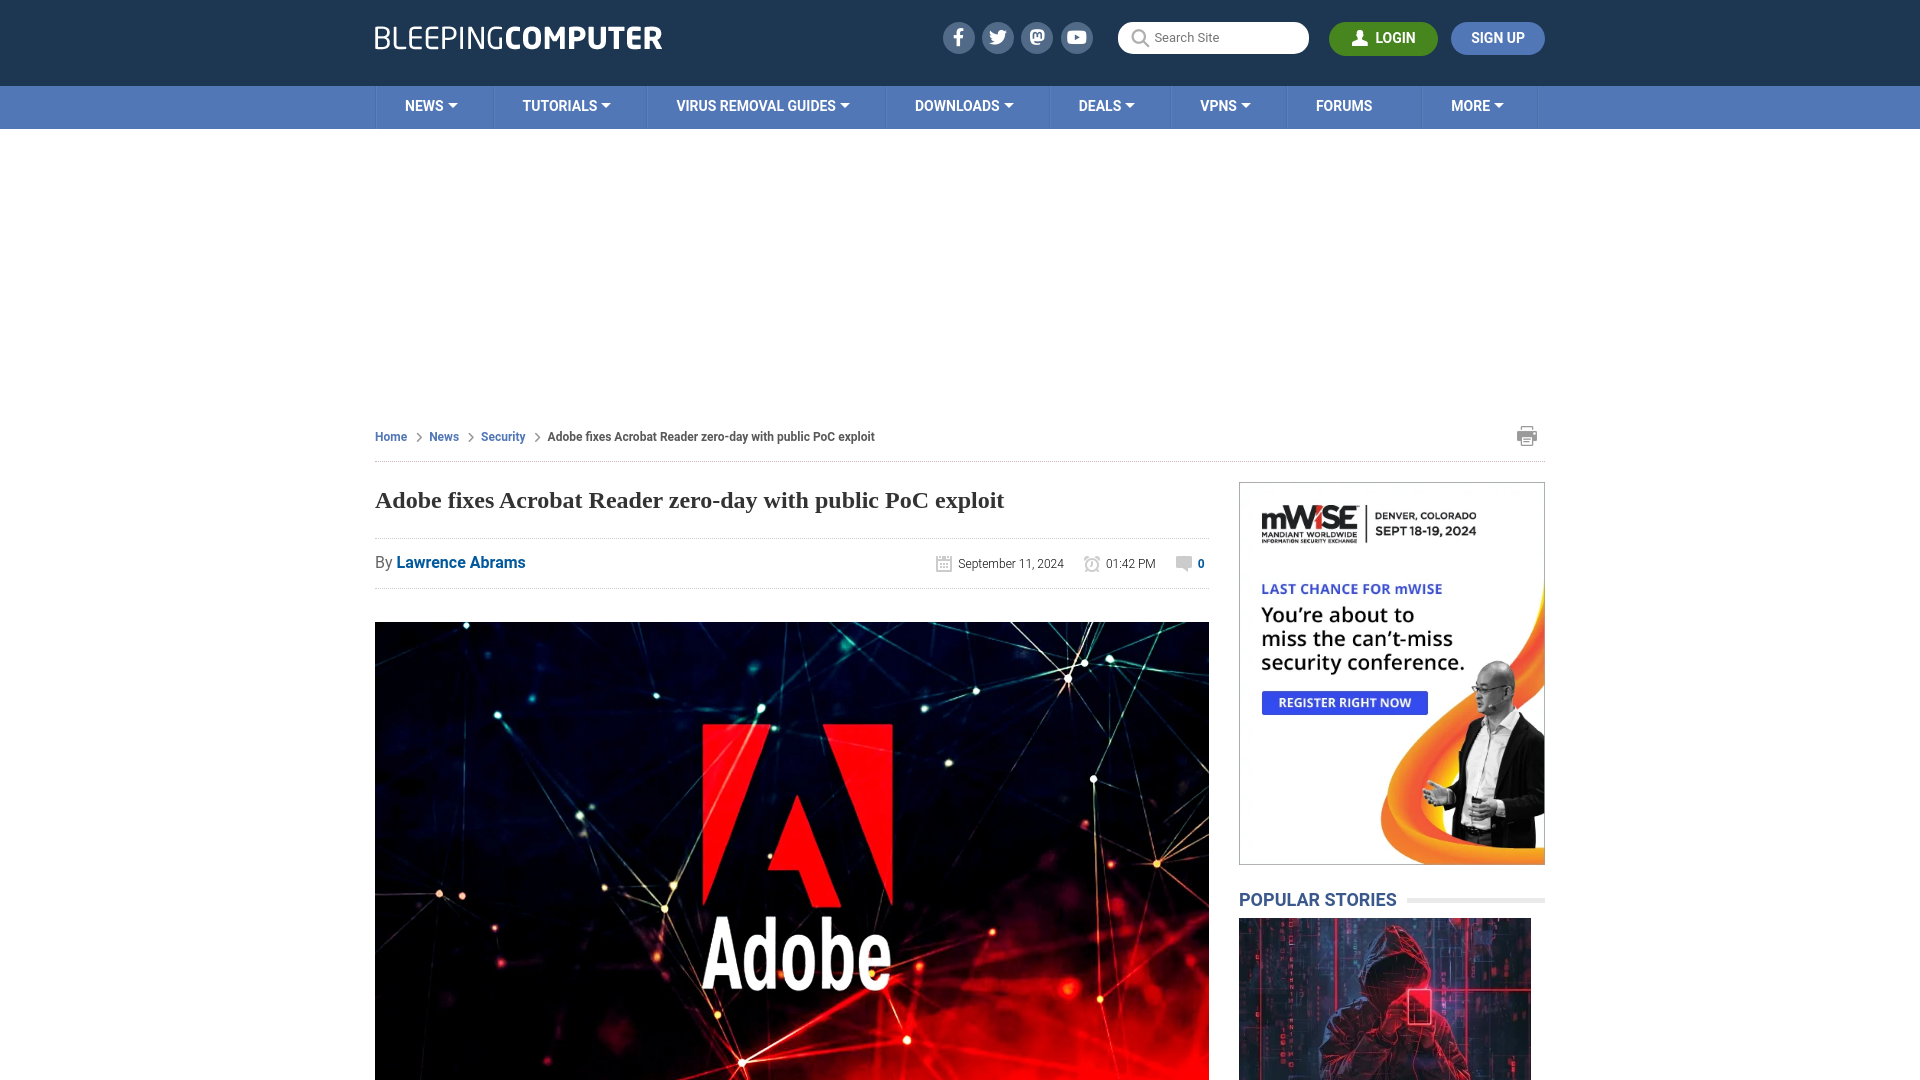Expand the MORE dropdown navigation menu
This screenshot has height=1080, width=1920.
(1476, 105)
